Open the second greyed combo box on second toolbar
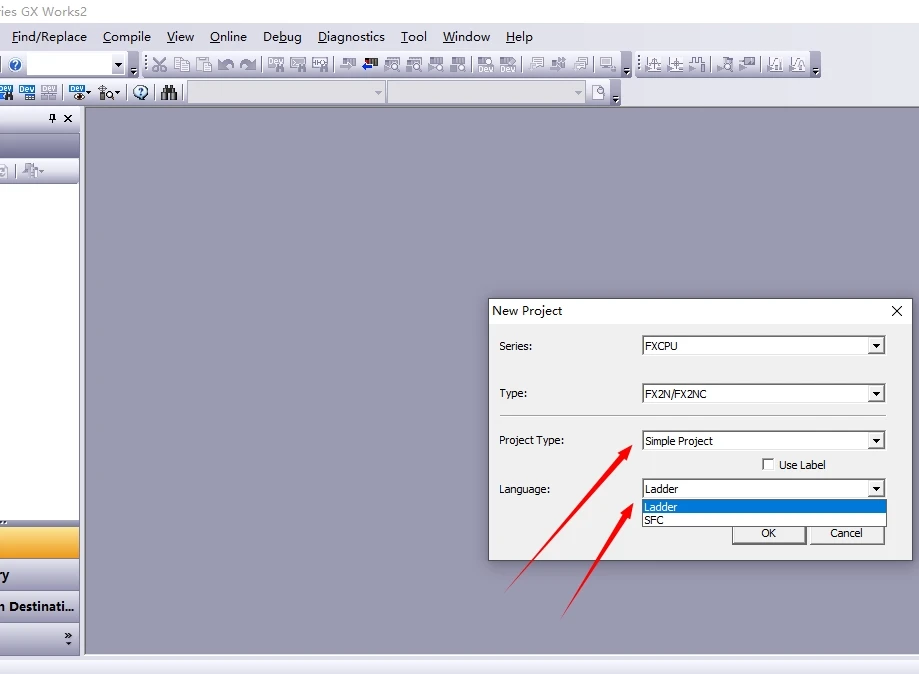This screenshot has width=919, height=674. 486,93
